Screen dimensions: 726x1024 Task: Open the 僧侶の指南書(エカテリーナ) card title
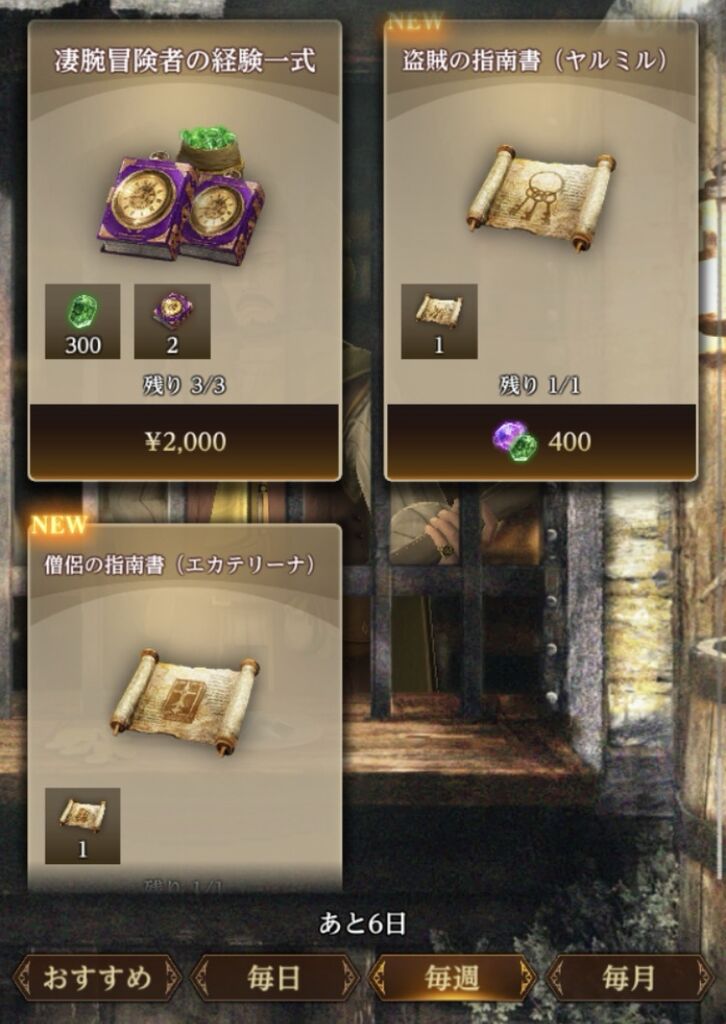pos(179,564)
